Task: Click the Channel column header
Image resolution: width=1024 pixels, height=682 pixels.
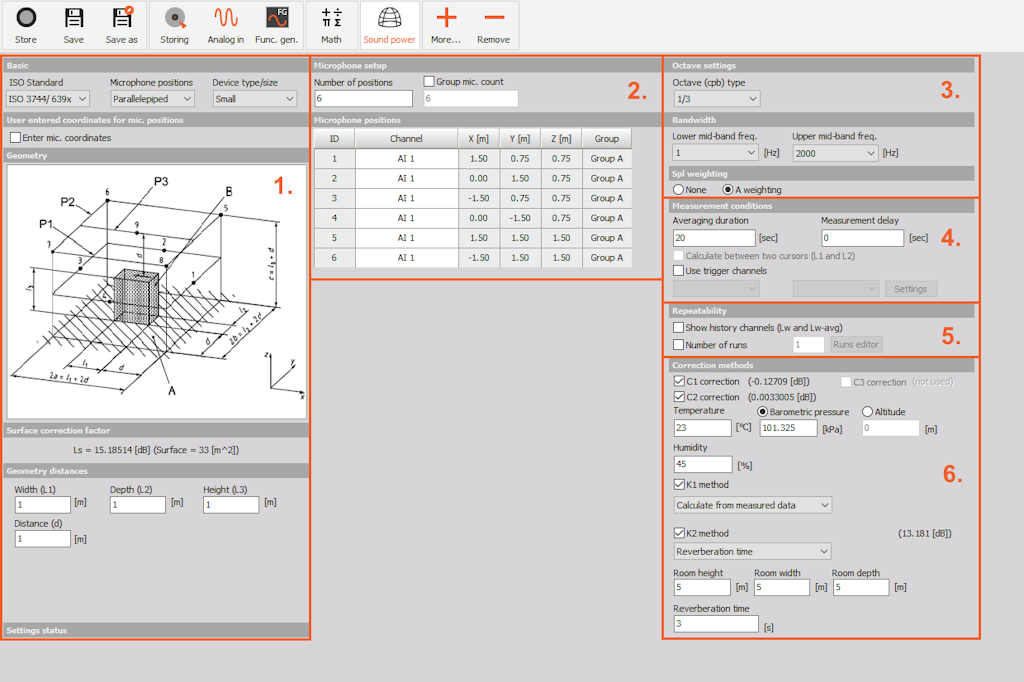Action: pyautogui.click(x=406, y=138)
